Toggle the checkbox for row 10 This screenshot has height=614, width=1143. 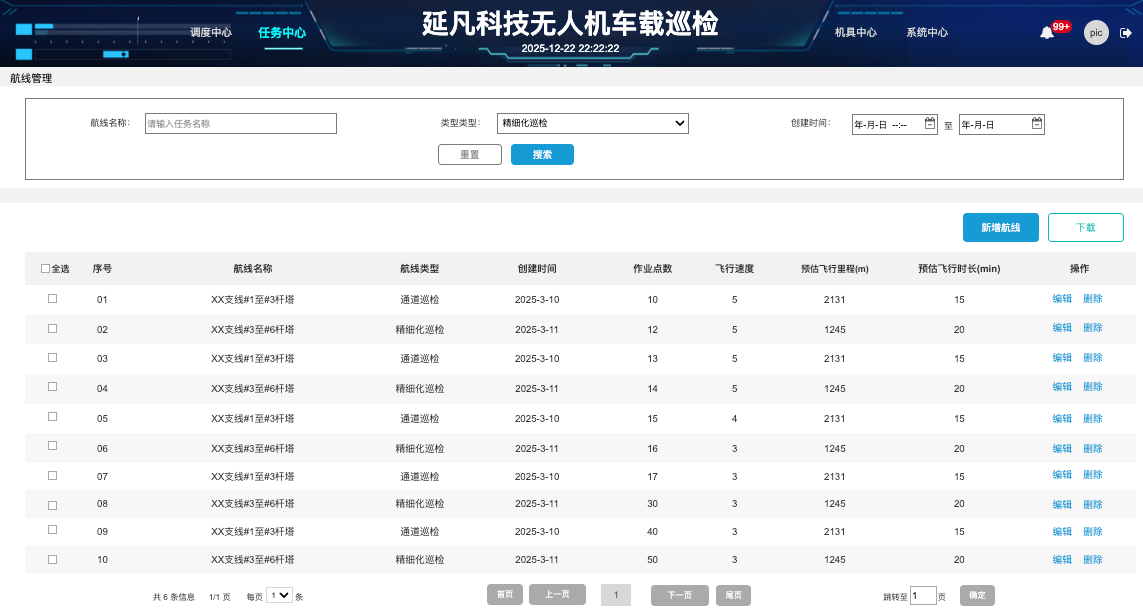click(x=53, y=559)
